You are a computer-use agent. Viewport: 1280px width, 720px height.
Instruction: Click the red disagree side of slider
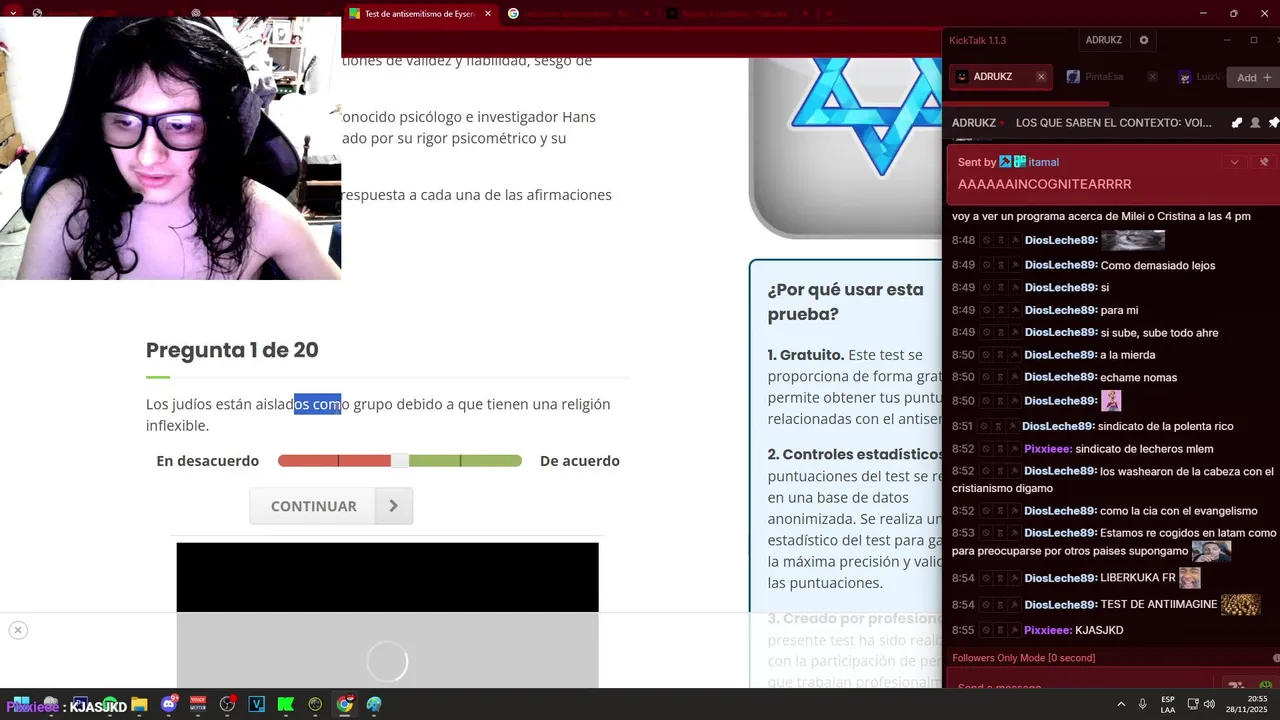pos(333,461)
